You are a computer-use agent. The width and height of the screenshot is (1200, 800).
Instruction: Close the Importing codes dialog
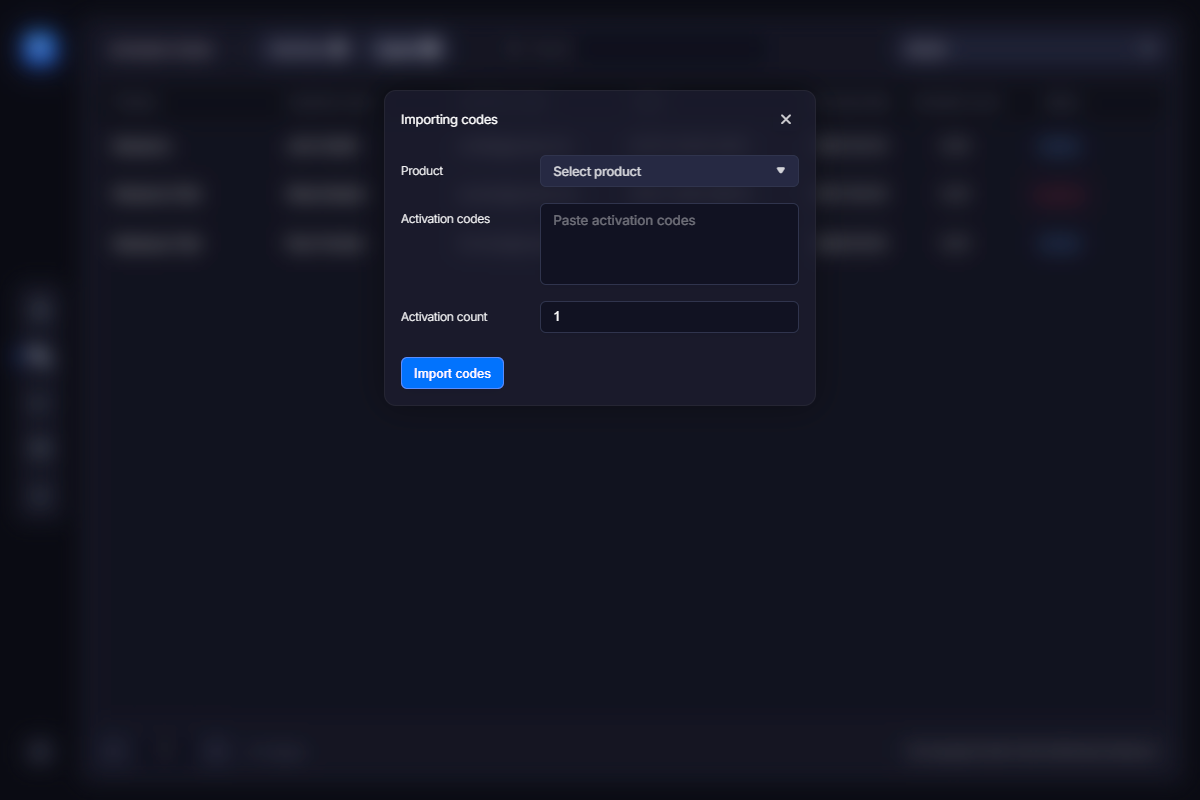pos(785,119)
